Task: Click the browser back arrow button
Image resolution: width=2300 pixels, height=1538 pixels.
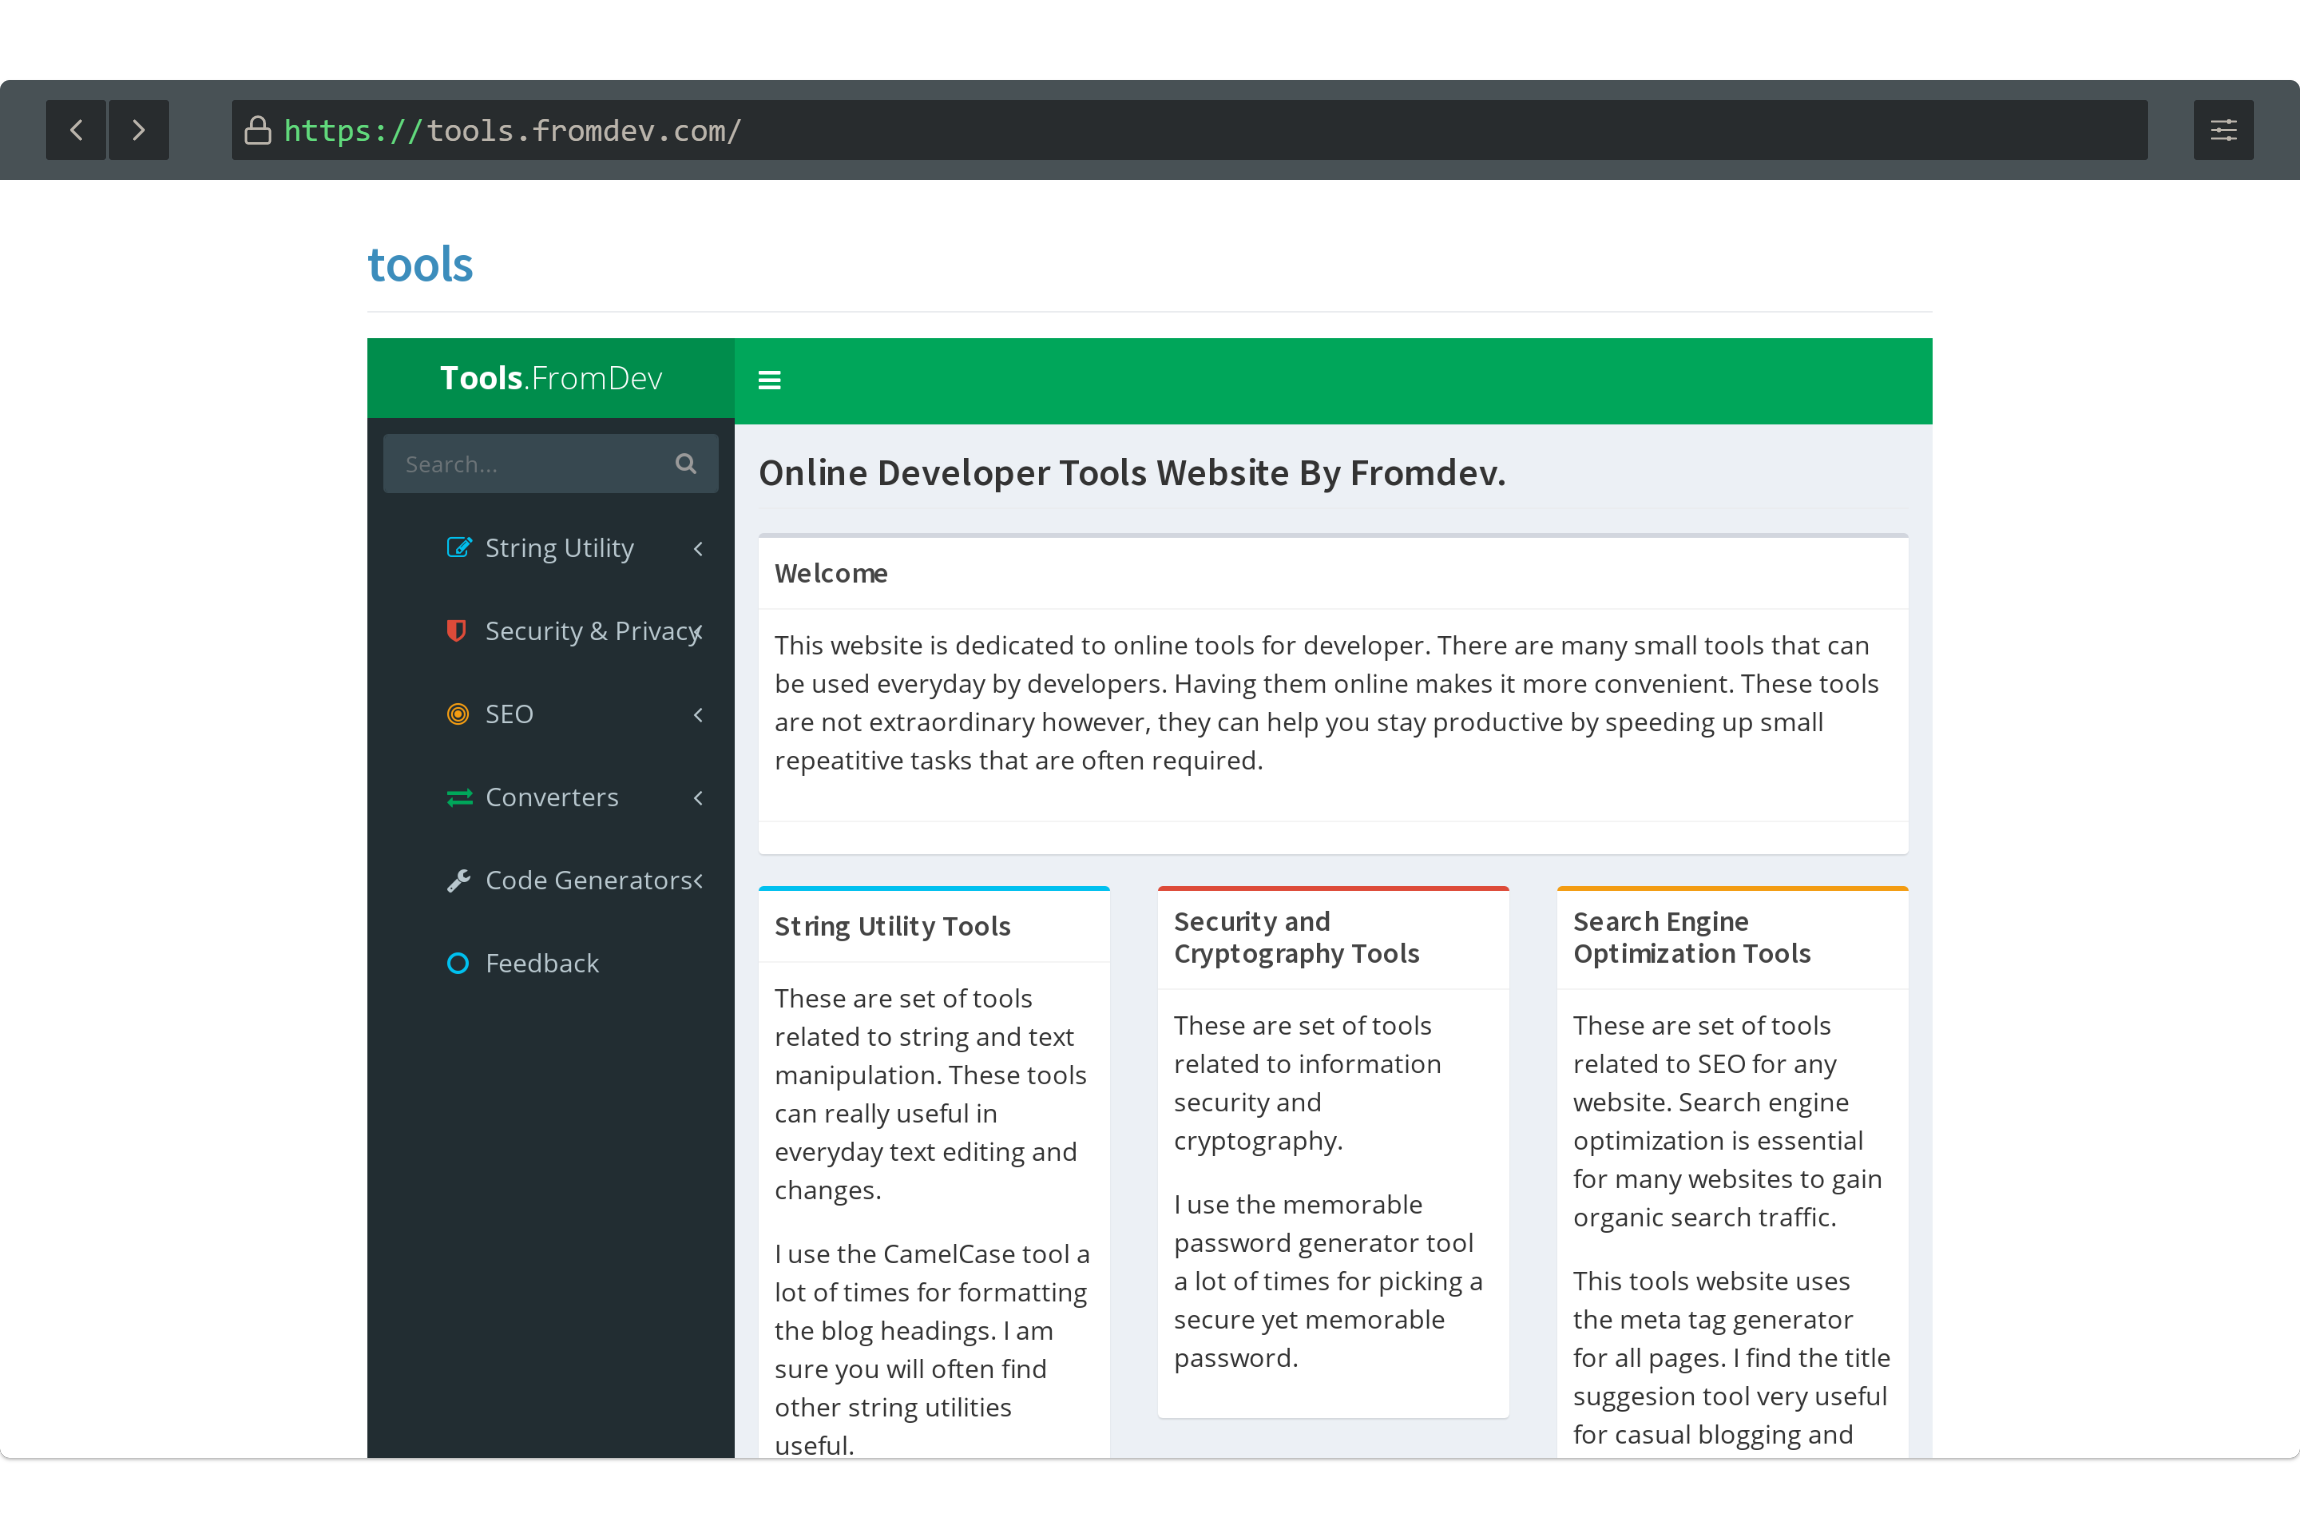Action: tap(76, 130)
